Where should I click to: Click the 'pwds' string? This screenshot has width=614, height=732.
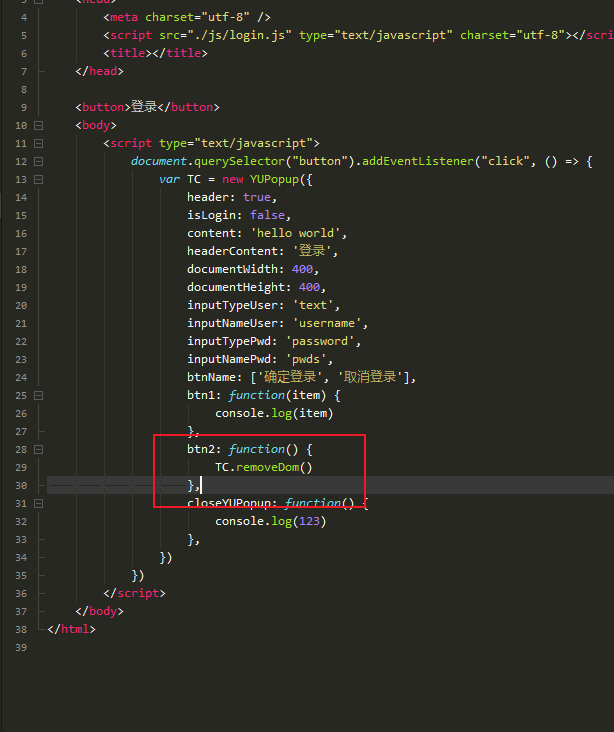[x=306, y=359]
